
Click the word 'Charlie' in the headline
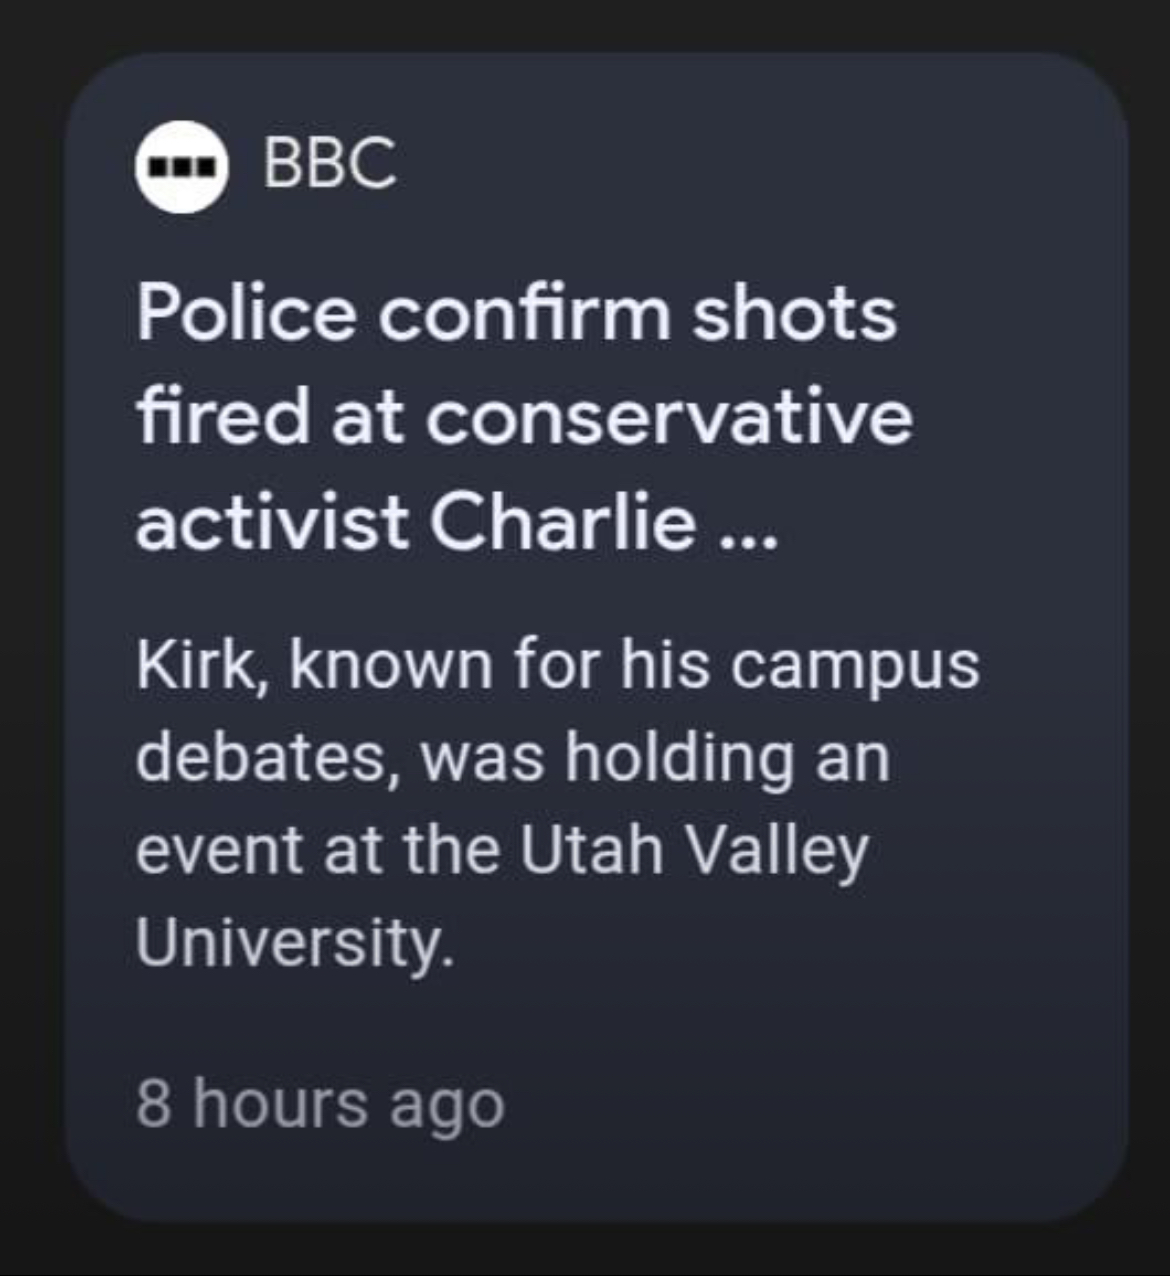pyautogui.click(x=565, y=521)
